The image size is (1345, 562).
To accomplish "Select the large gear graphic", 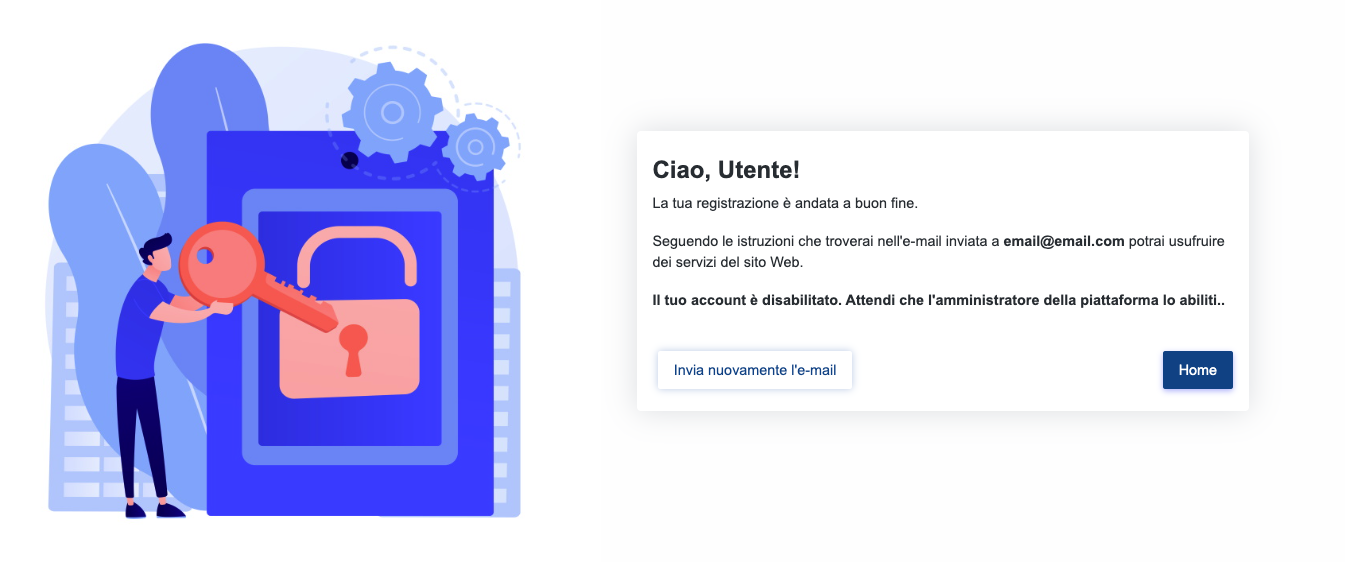I will [x=391, y=111].
